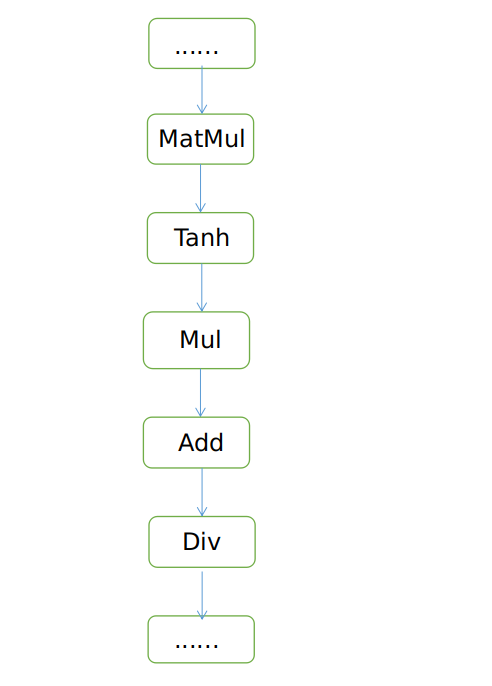Select the connector line from Add to Div

(x=202, y=492)
